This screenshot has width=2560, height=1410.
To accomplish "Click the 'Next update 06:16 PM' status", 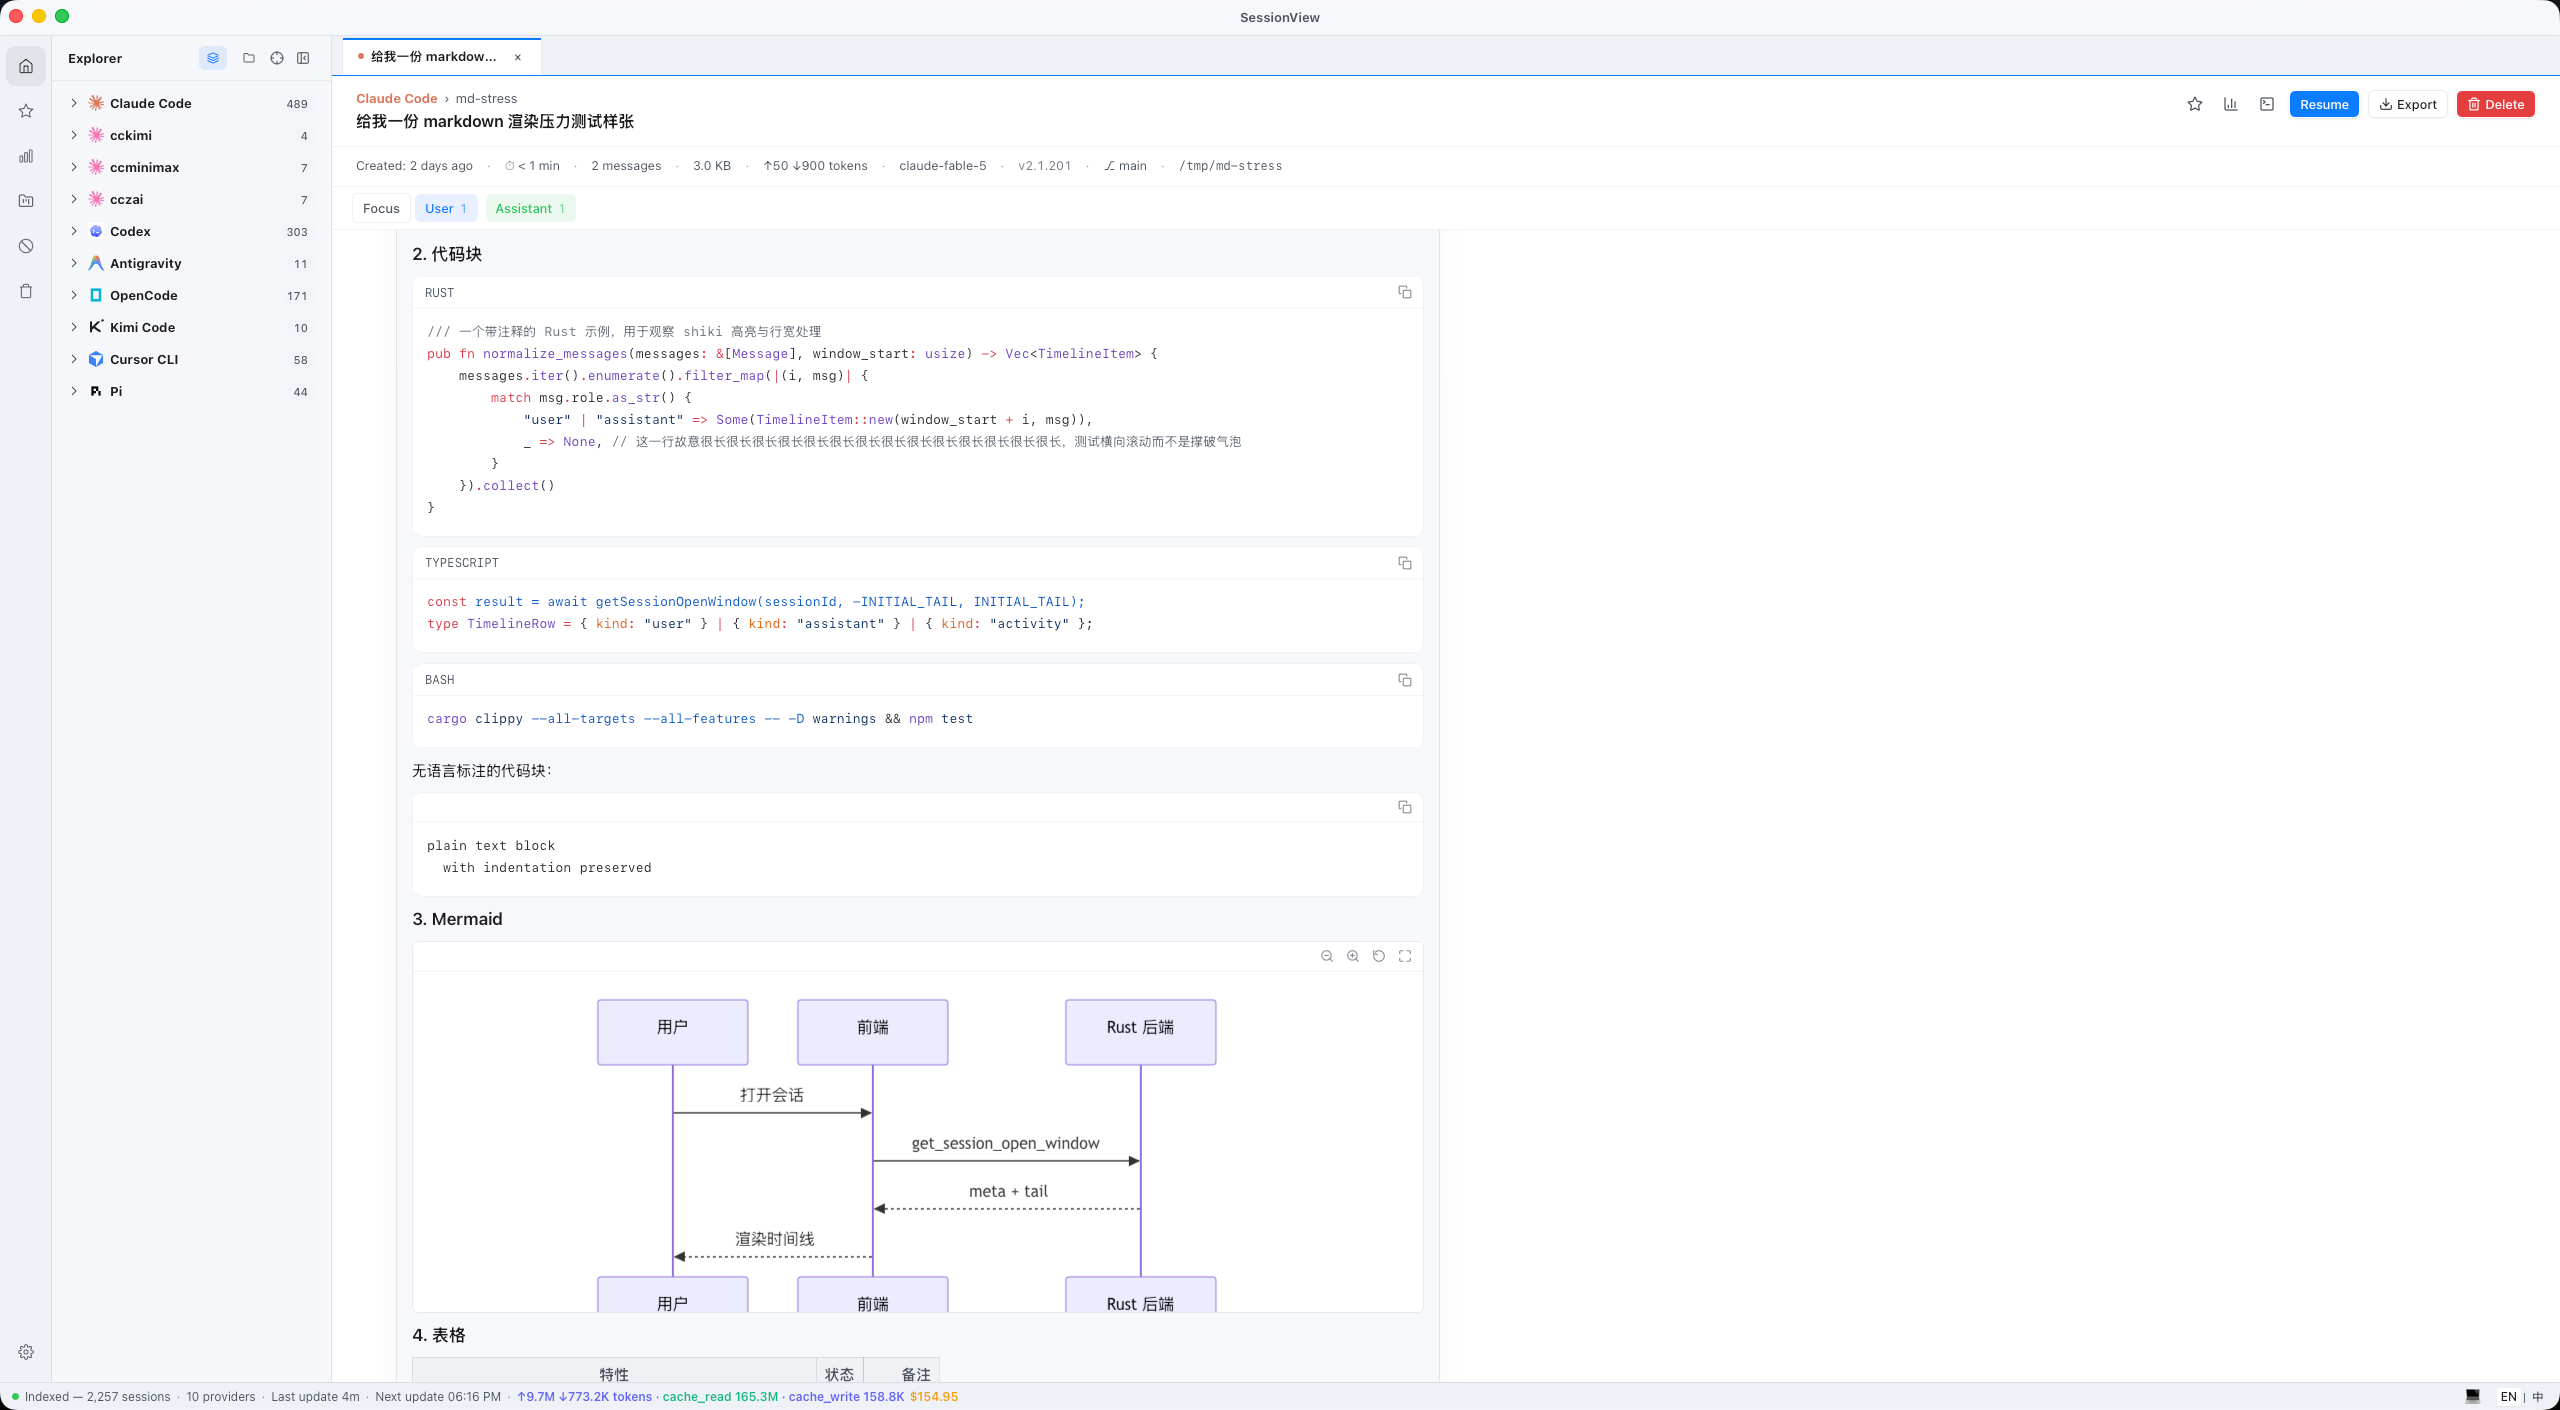I will pyautogui.click(x=438, y=1397).
